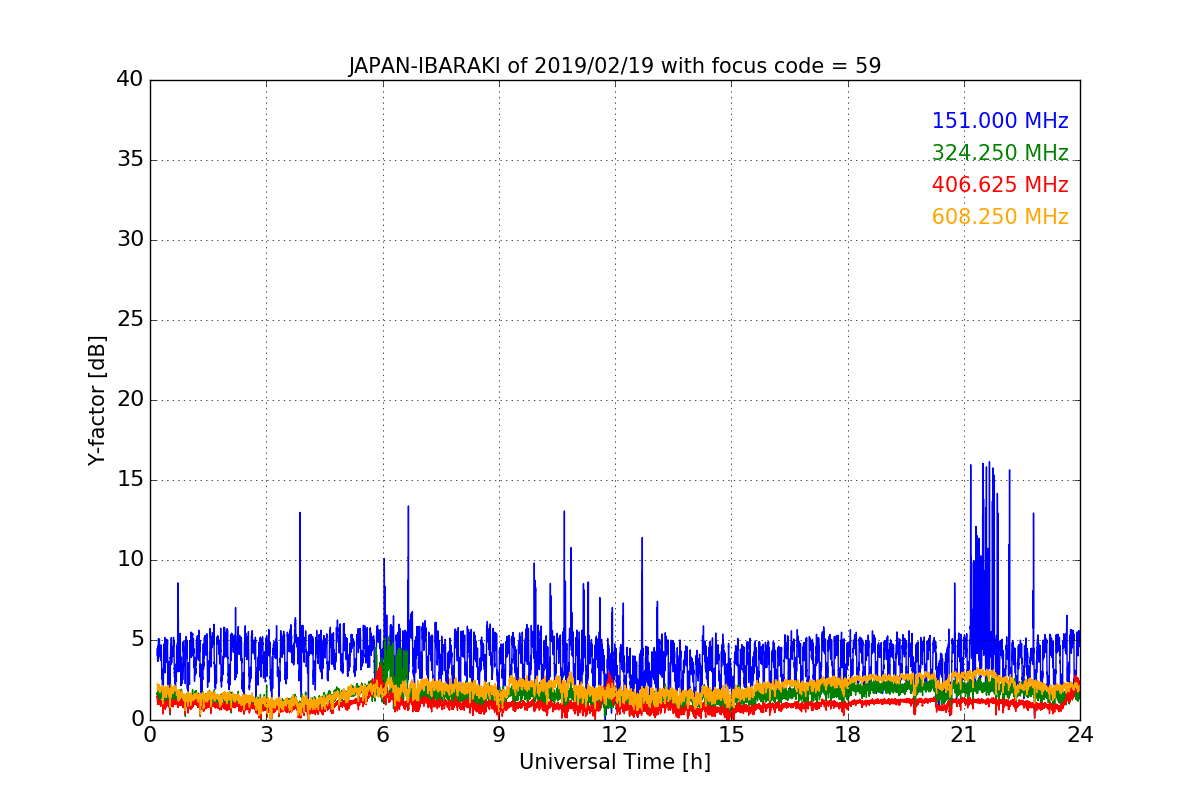The width and height of the screenshot is (1200, 800).
Task: Pick the orange 608.250 MHz legend label
Action: click(x=999, y=217)
